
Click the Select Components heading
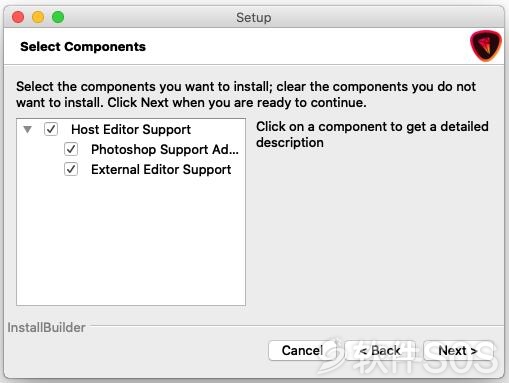click(x=83, y=47)
